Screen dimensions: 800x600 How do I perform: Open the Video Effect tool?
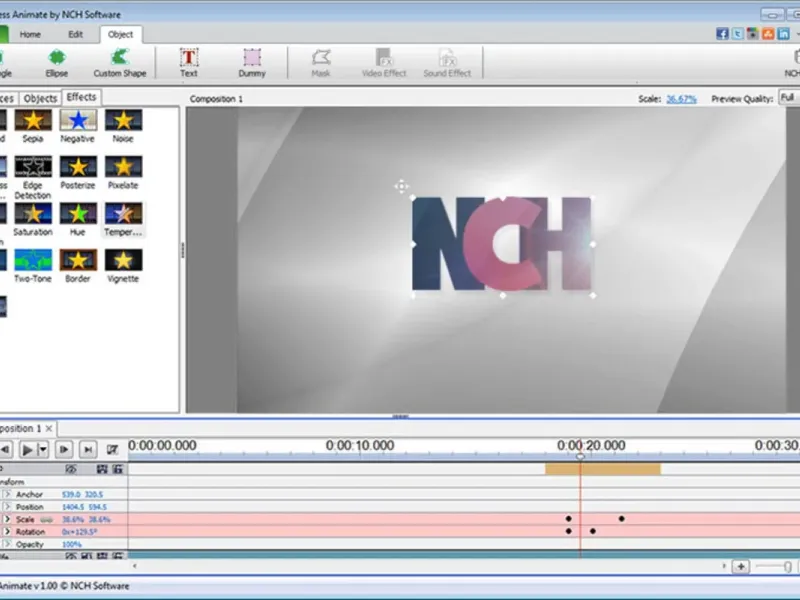(384, 63)
